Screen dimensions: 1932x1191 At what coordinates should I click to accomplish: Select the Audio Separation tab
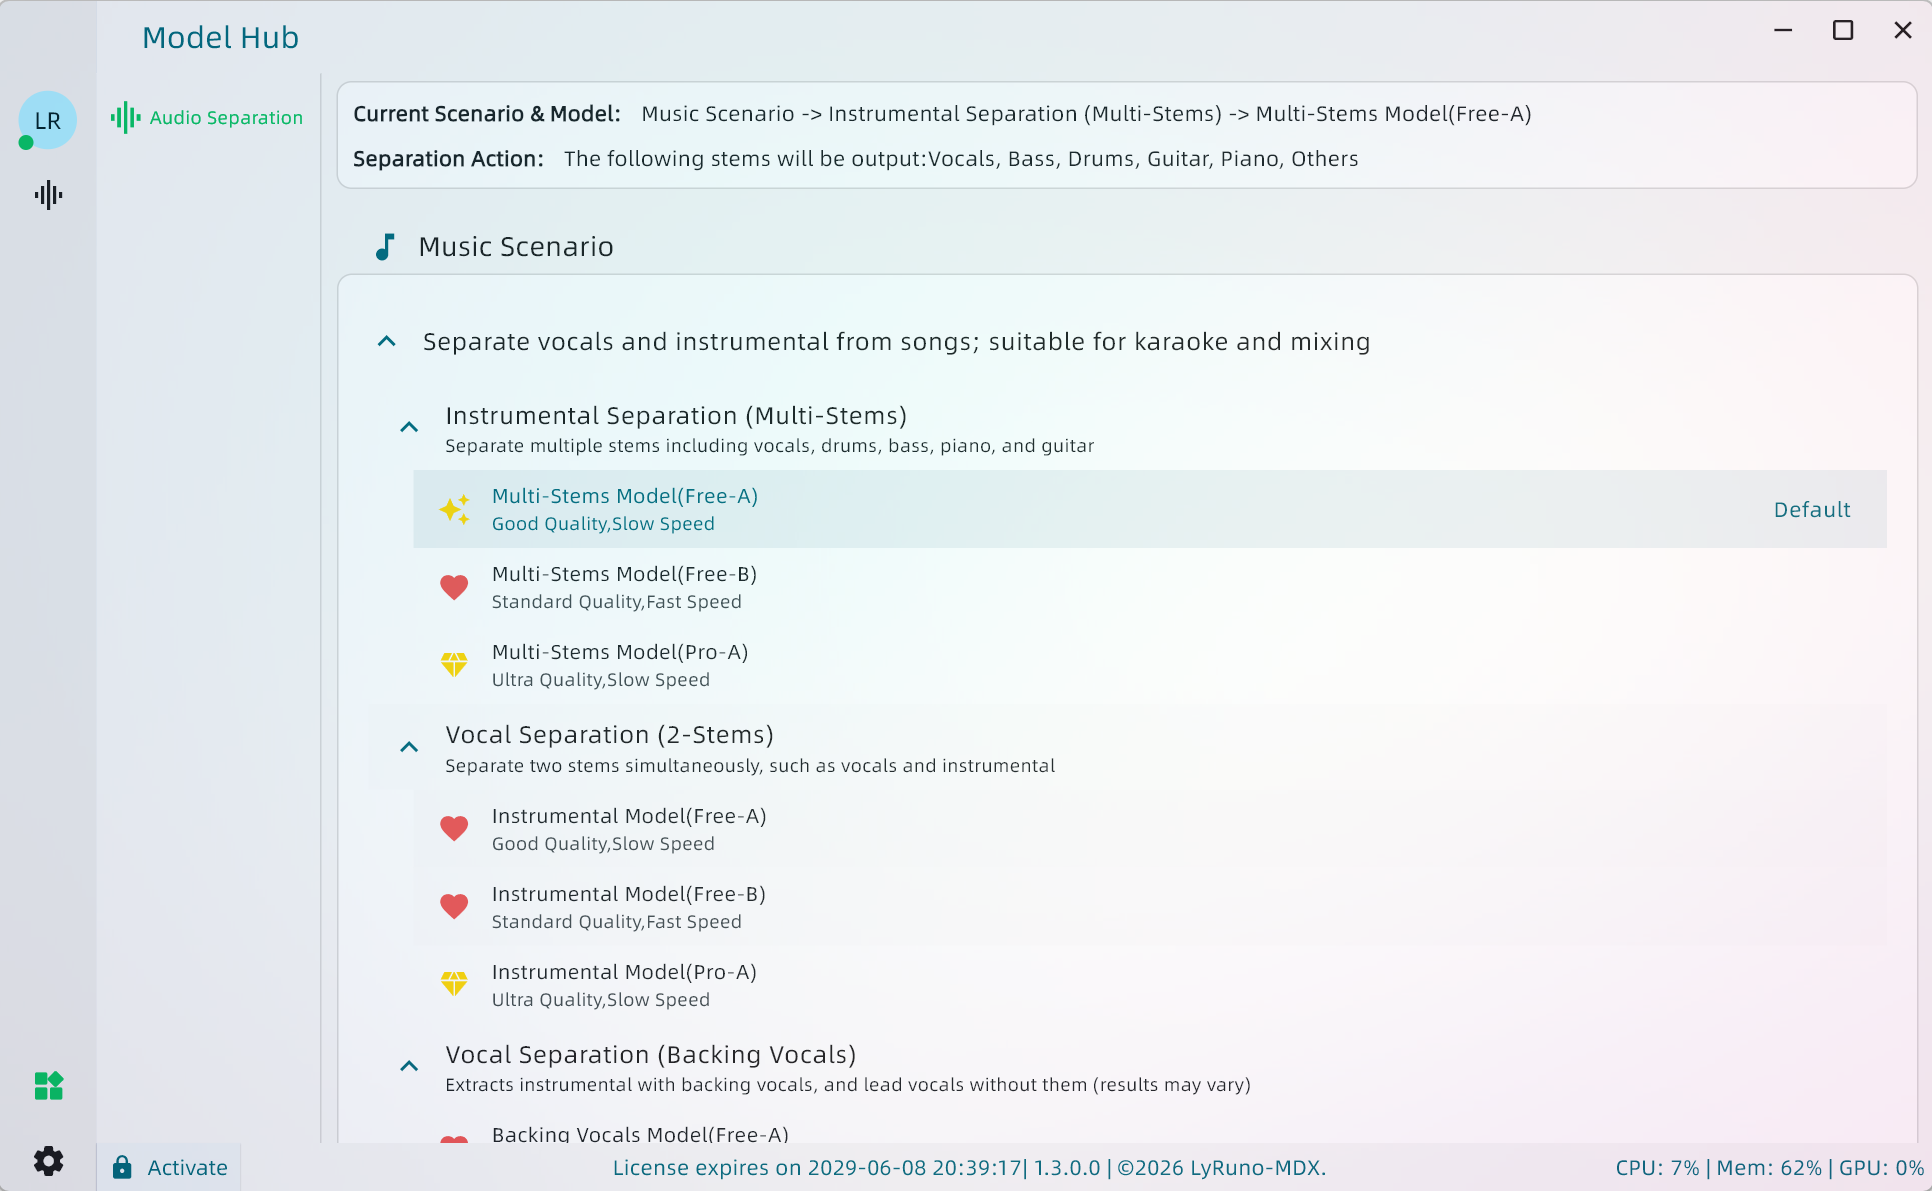click(208, 118)
